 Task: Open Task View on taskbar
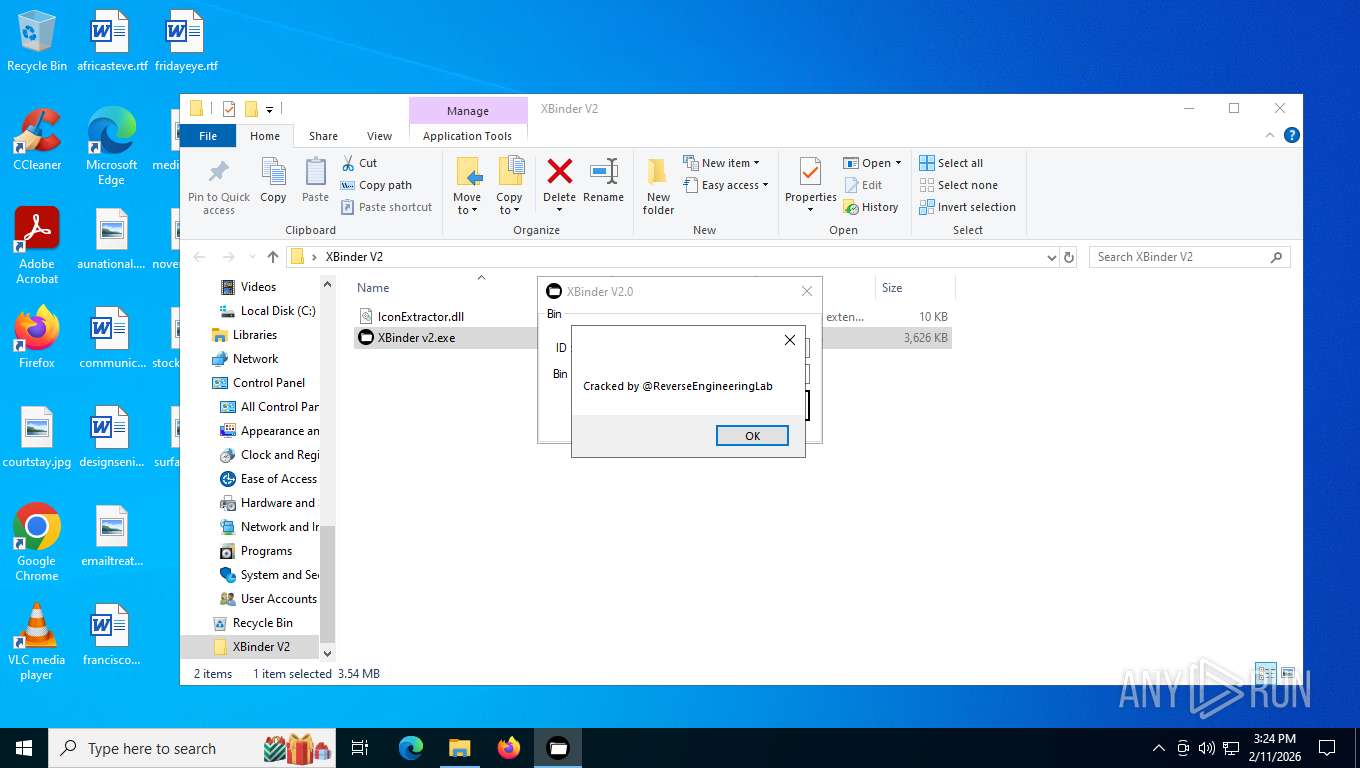tap(360, 748)
